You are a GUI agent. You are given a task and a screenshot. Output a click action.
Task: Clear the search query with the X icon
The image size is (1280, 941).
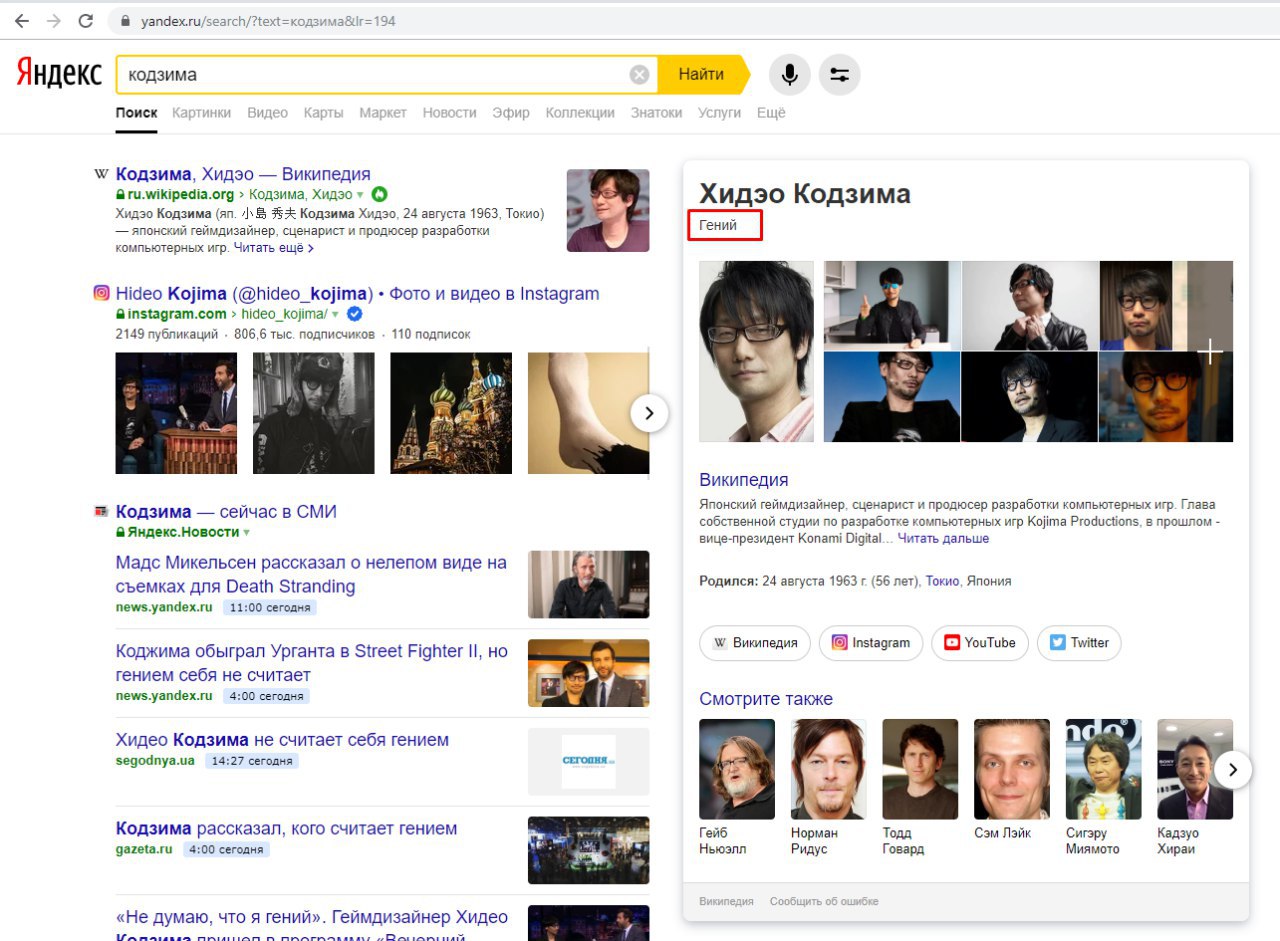(639, 75)
